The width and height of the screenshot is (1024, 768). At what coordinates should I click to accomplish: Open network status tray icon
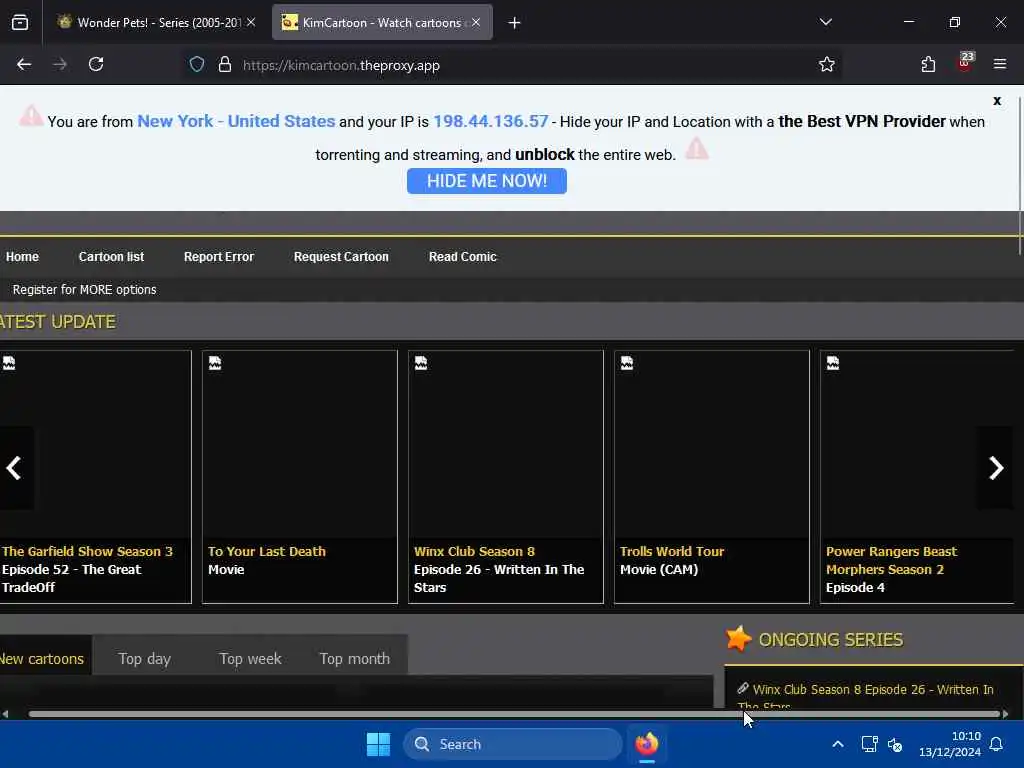coord(869,744)
